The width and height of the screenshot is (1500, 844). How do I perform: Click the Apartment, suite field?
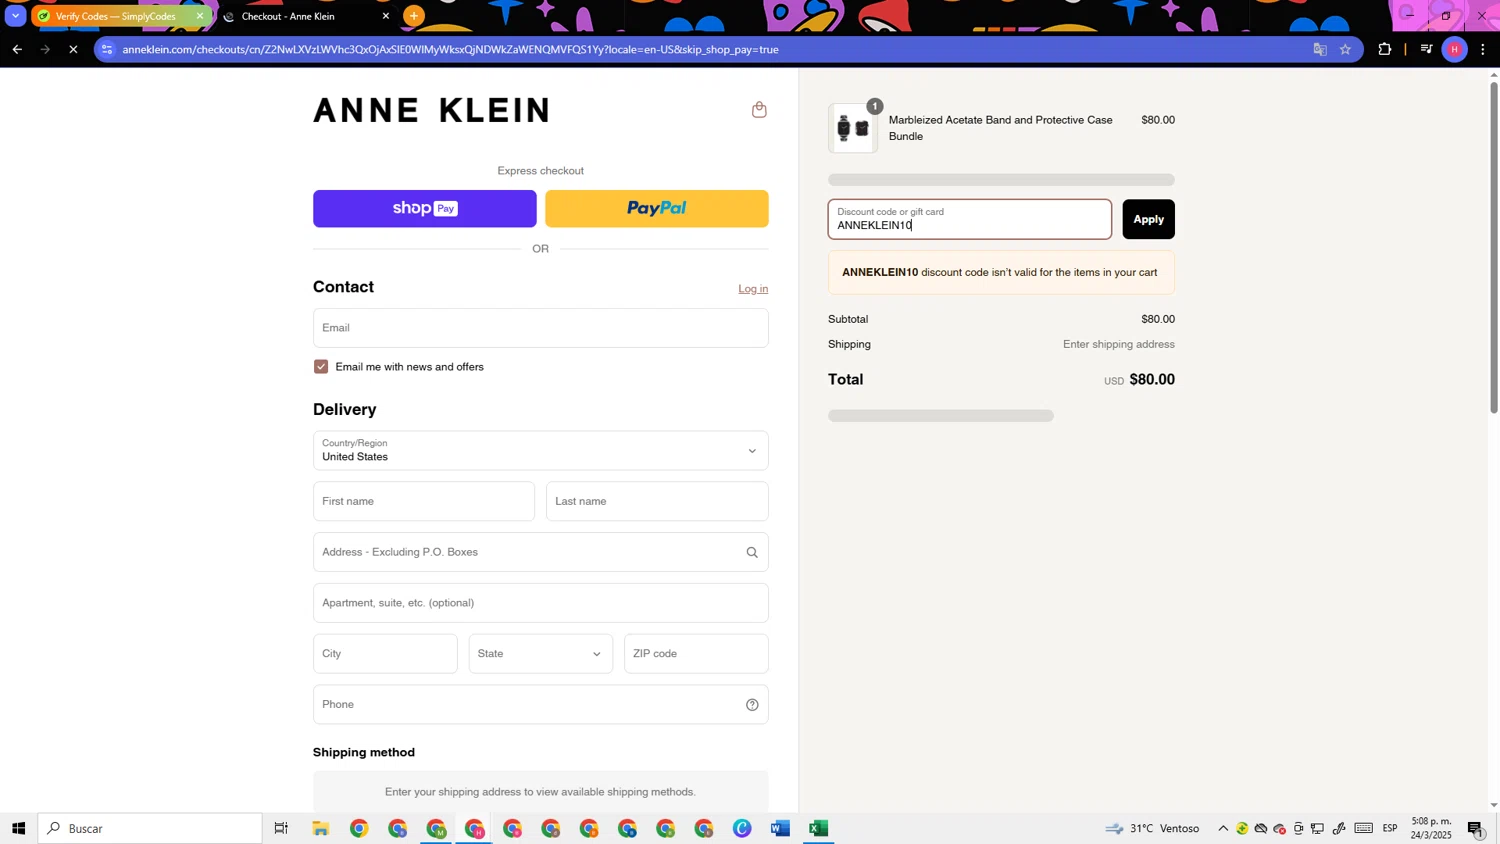coord(541,603)
